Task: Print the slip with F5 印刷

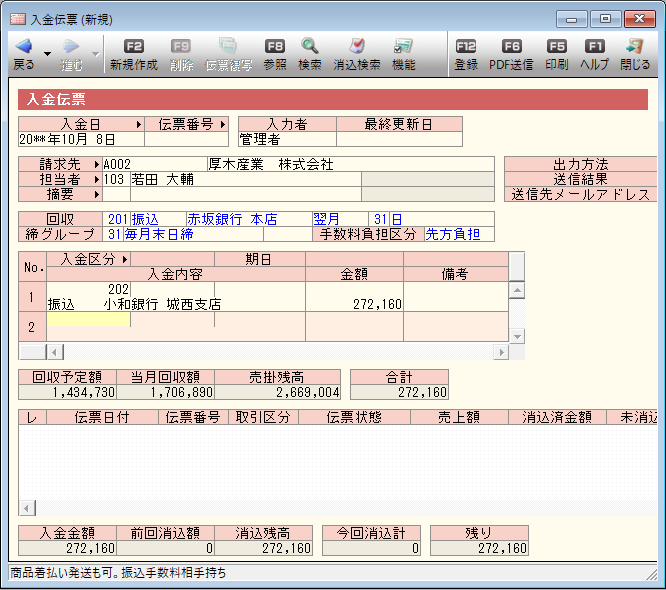Action: (557, 47)
